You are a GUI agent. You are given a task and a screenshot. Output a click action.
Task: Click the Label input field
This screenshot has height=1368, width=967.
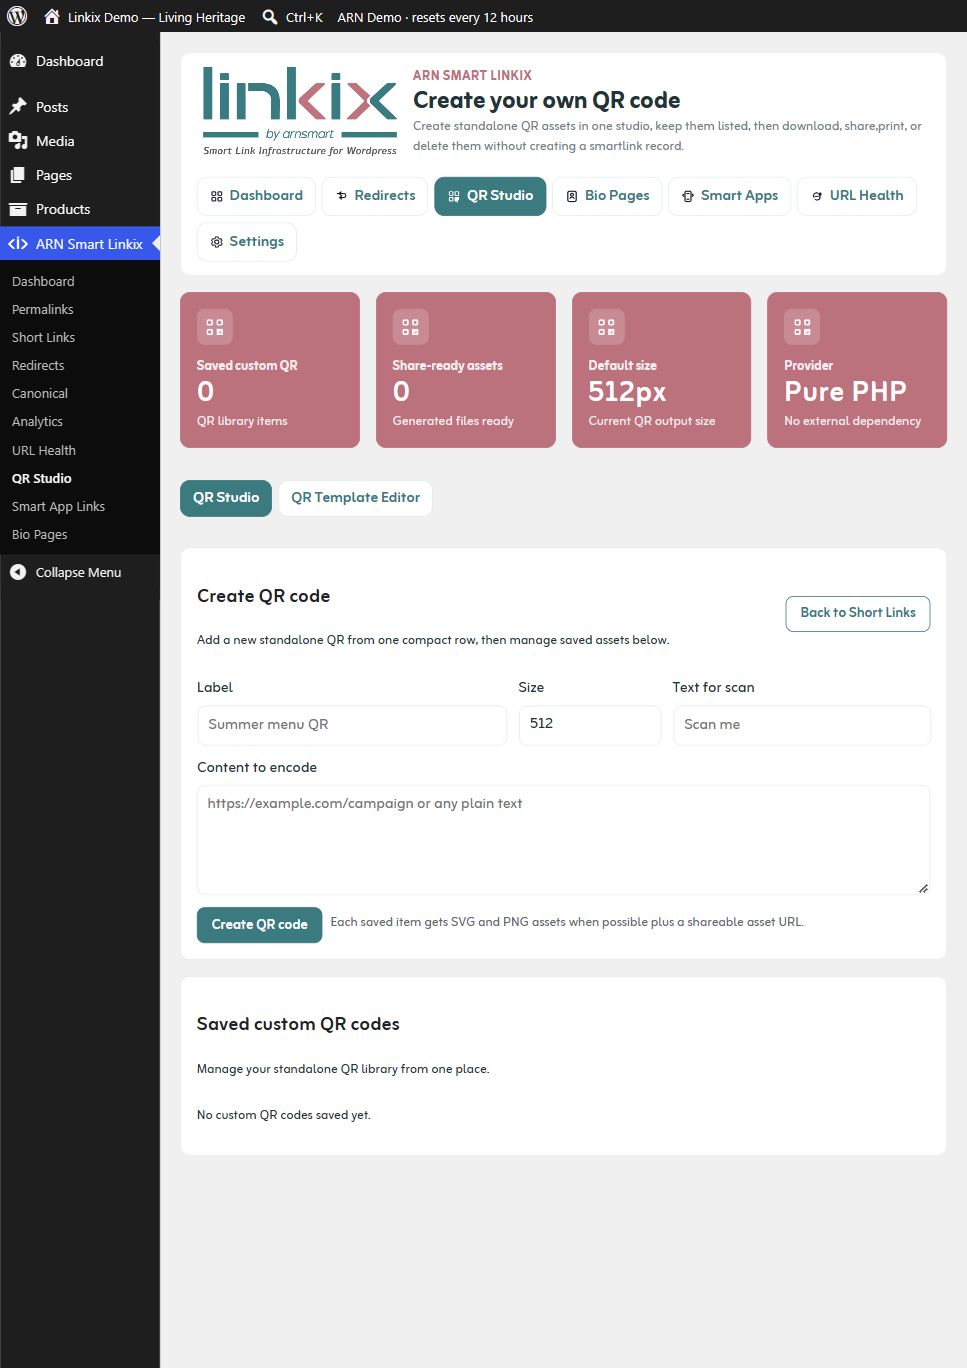[352, 725]
